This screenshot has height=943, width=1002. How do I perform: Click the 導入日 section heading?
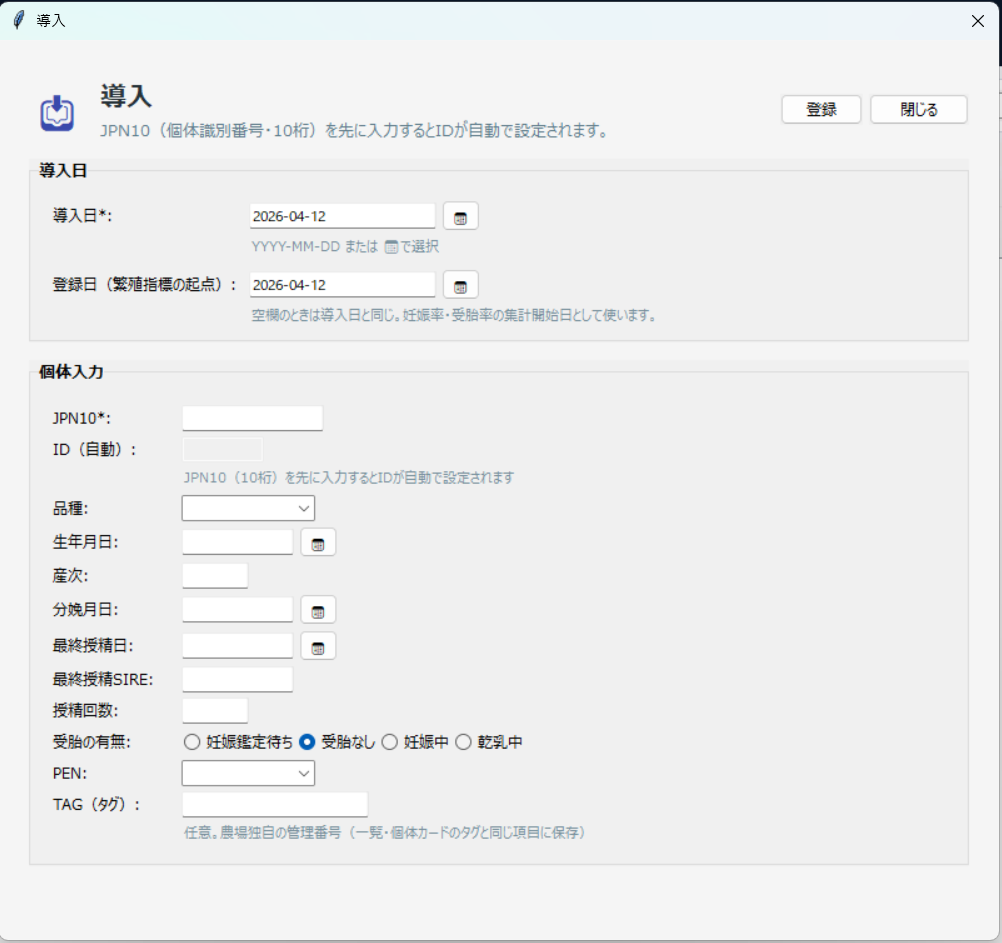point(63,171)
